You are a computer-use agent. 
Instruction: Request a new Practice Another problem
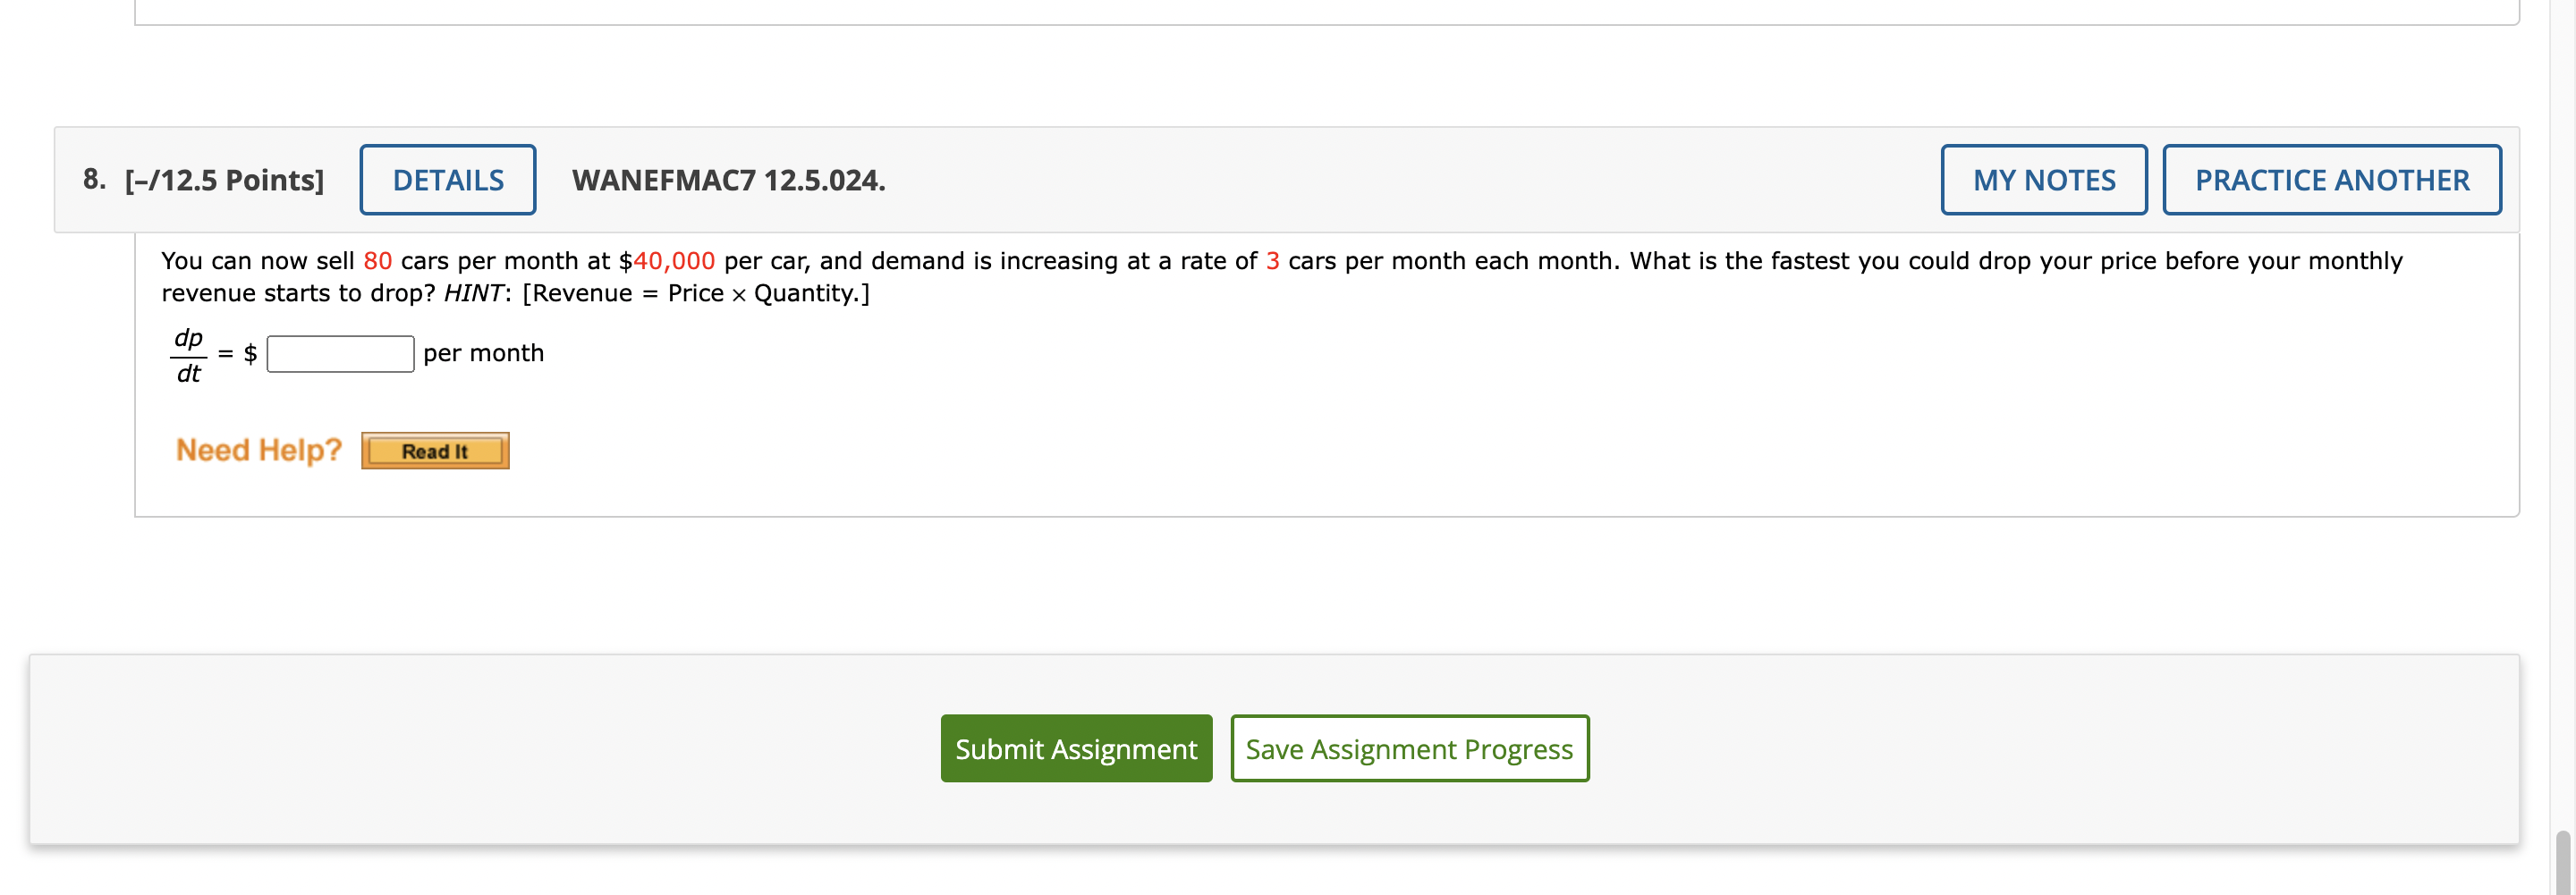tap(2332, 179)
